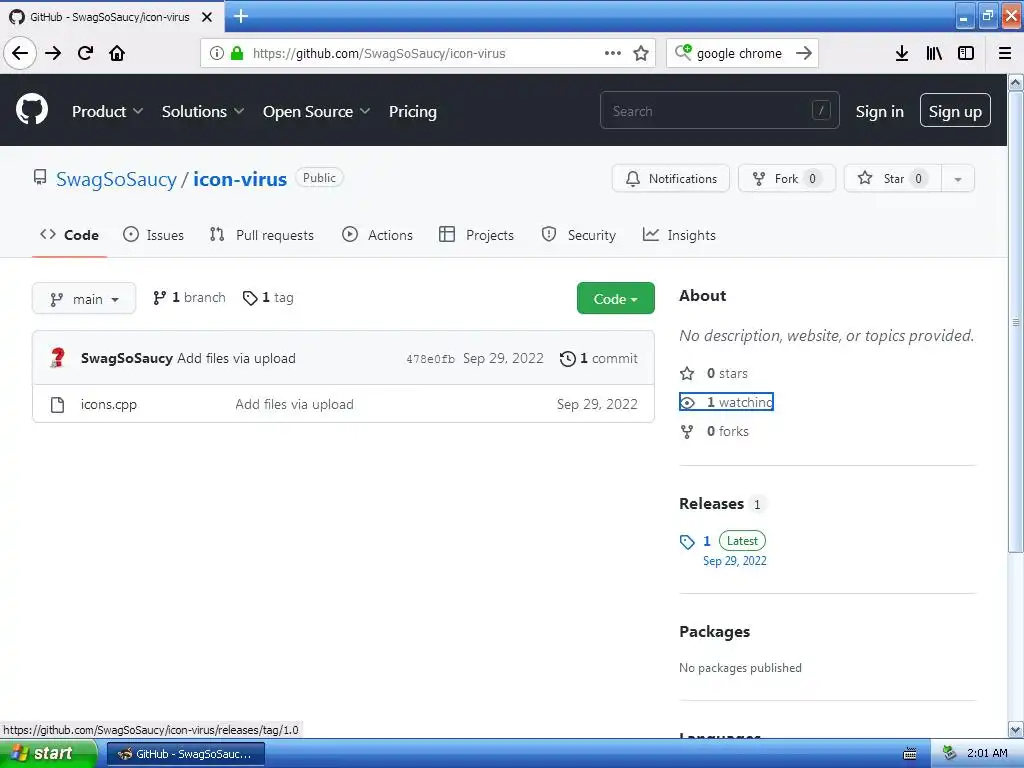This screenshot has height=768, width=1024.
Task: Switch to the Issues tab
Action: (153, 235)
